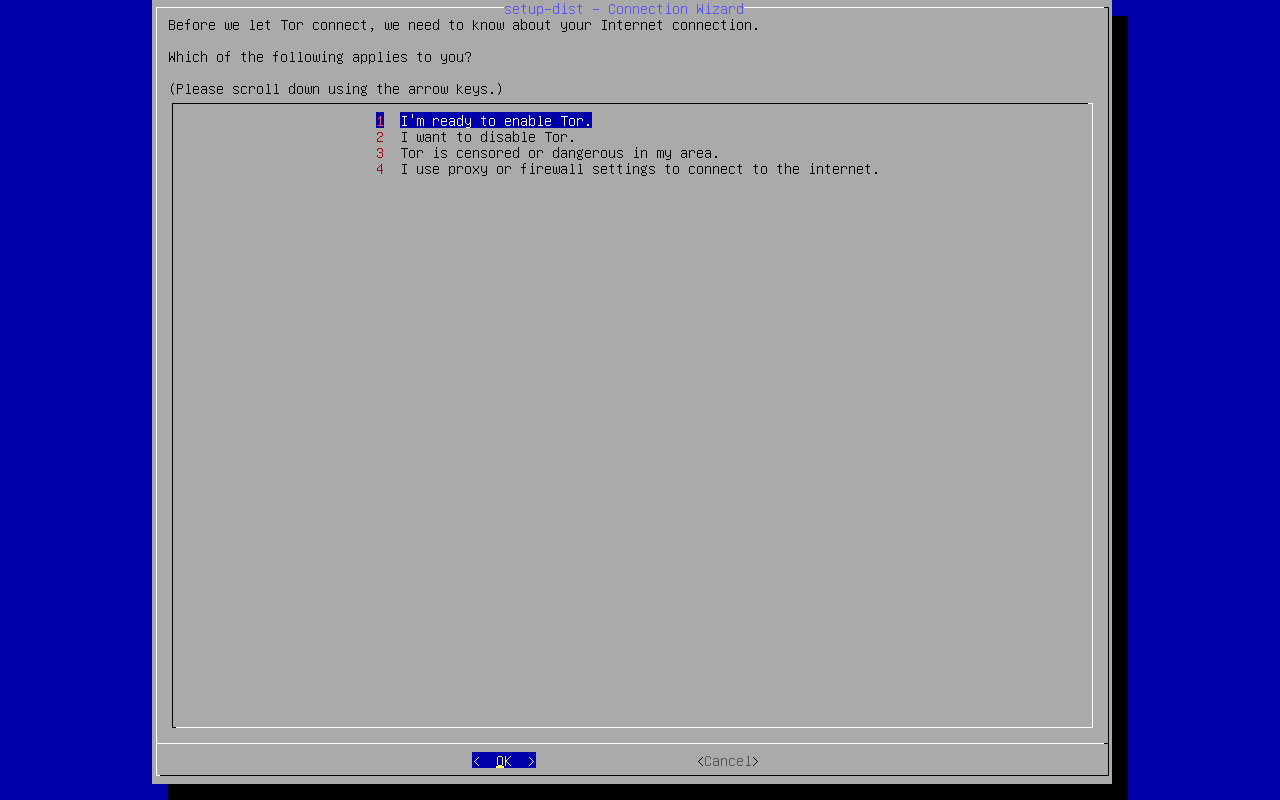Select "I'm ready to enable Tor." option
This screenshot has width=1280, height=800.
point(495,121)
